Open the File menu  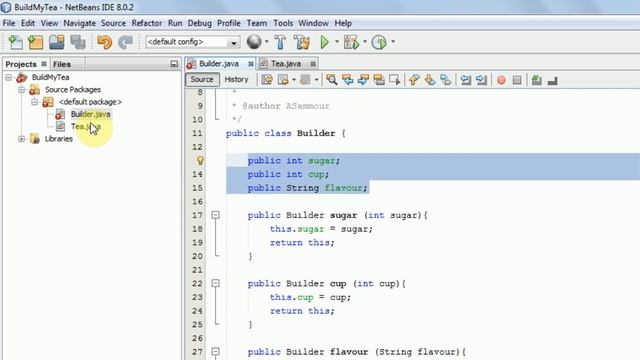(x=9, y=23)
